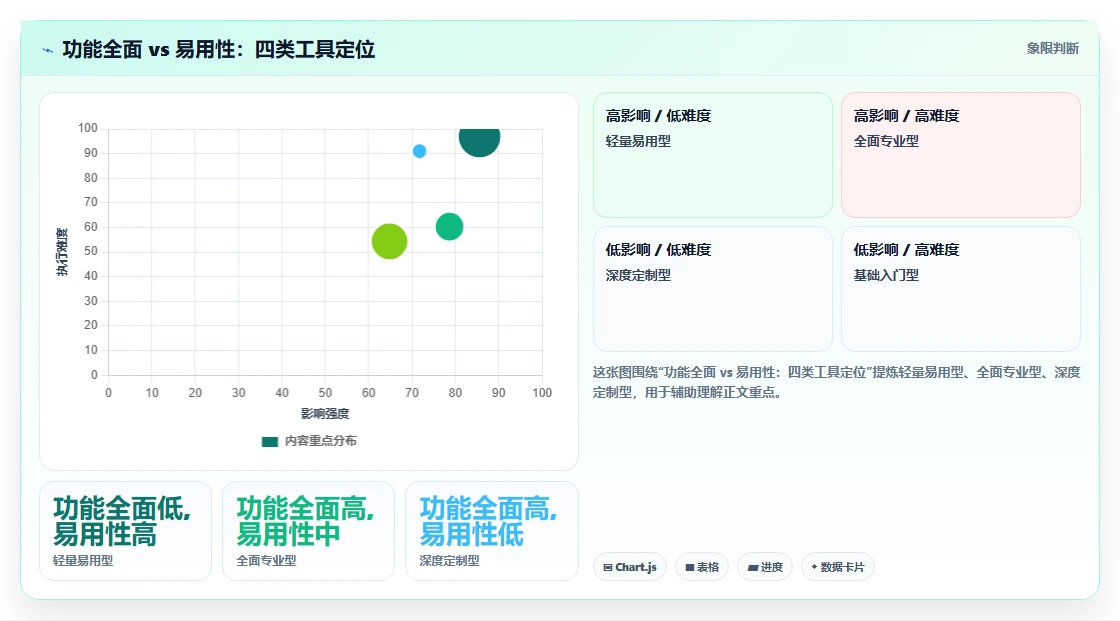Click the 全面专业型 caption in bottom card
1120x621 pixels.
click(x=266, y=561)
